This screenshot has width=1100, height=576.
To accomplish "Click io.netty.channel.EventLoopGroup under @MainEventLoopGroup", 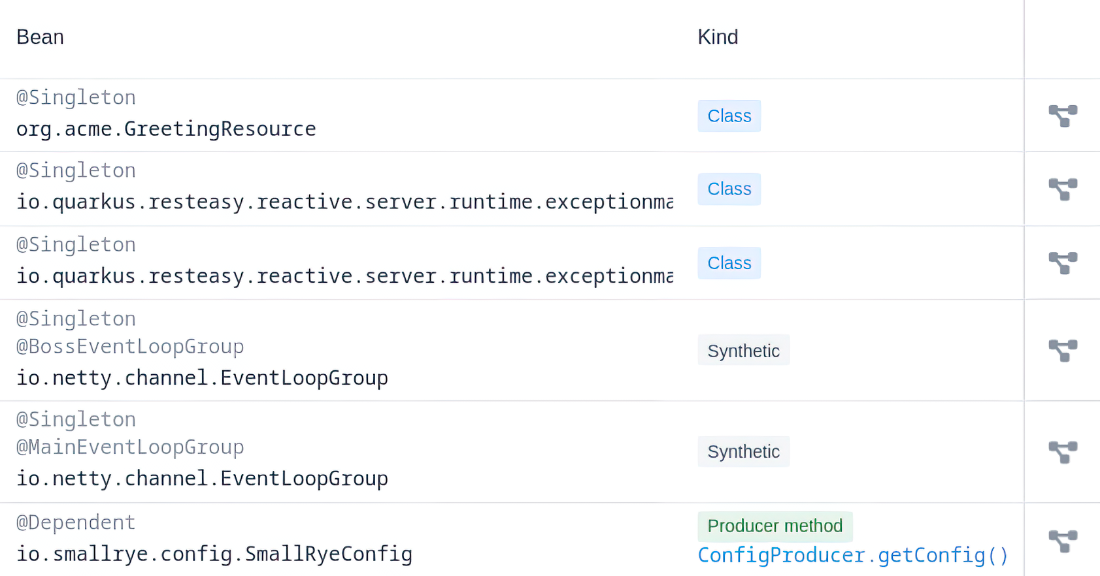I will pyautogui.click(x=202, y=478).
